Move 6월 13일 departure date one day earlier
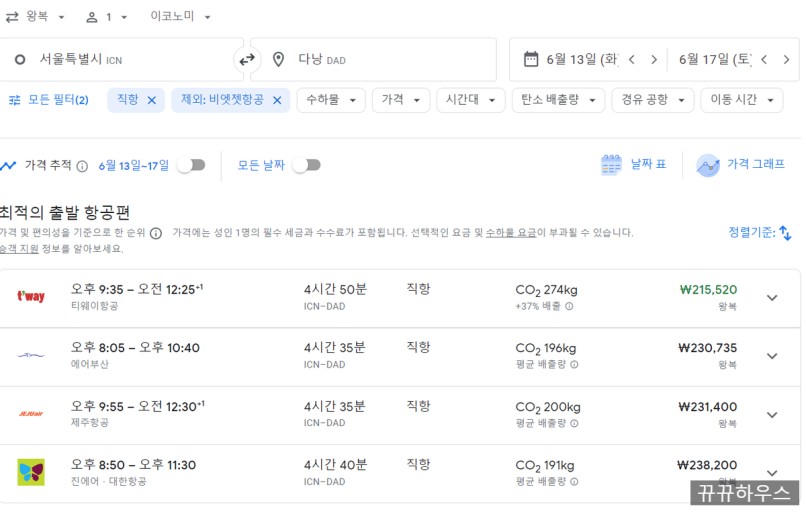This screenshot has height=512, width=806. (632, 60)
